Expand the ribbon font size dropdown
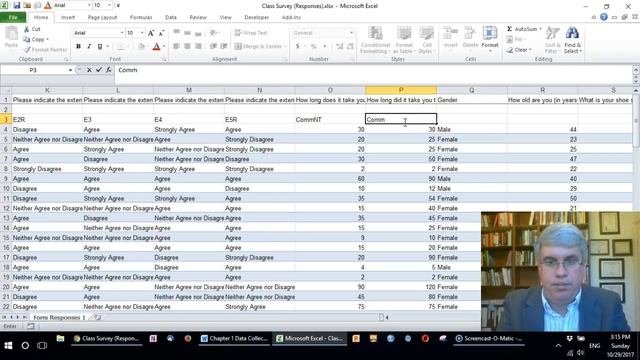The image size is (640, 360). tap(142, 33)
